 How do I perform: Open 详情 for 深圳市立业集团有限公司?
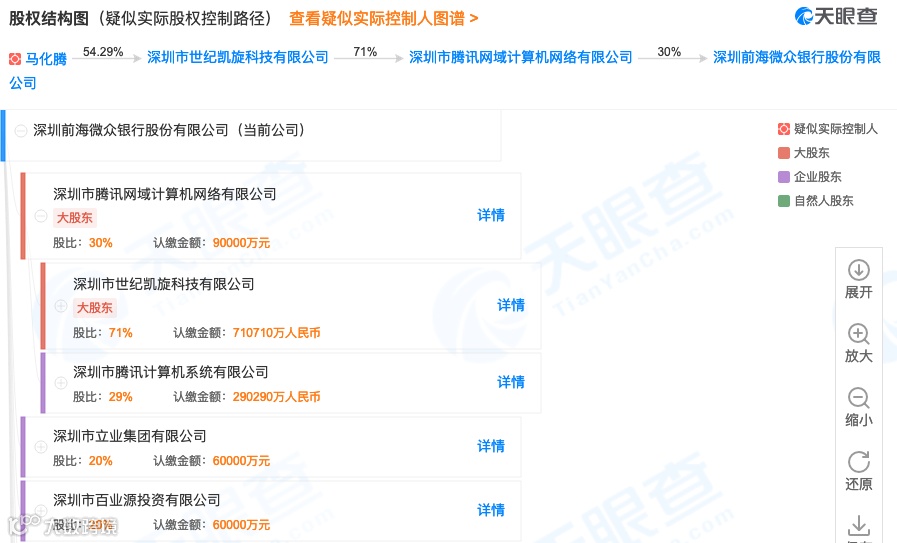(491, 446)
